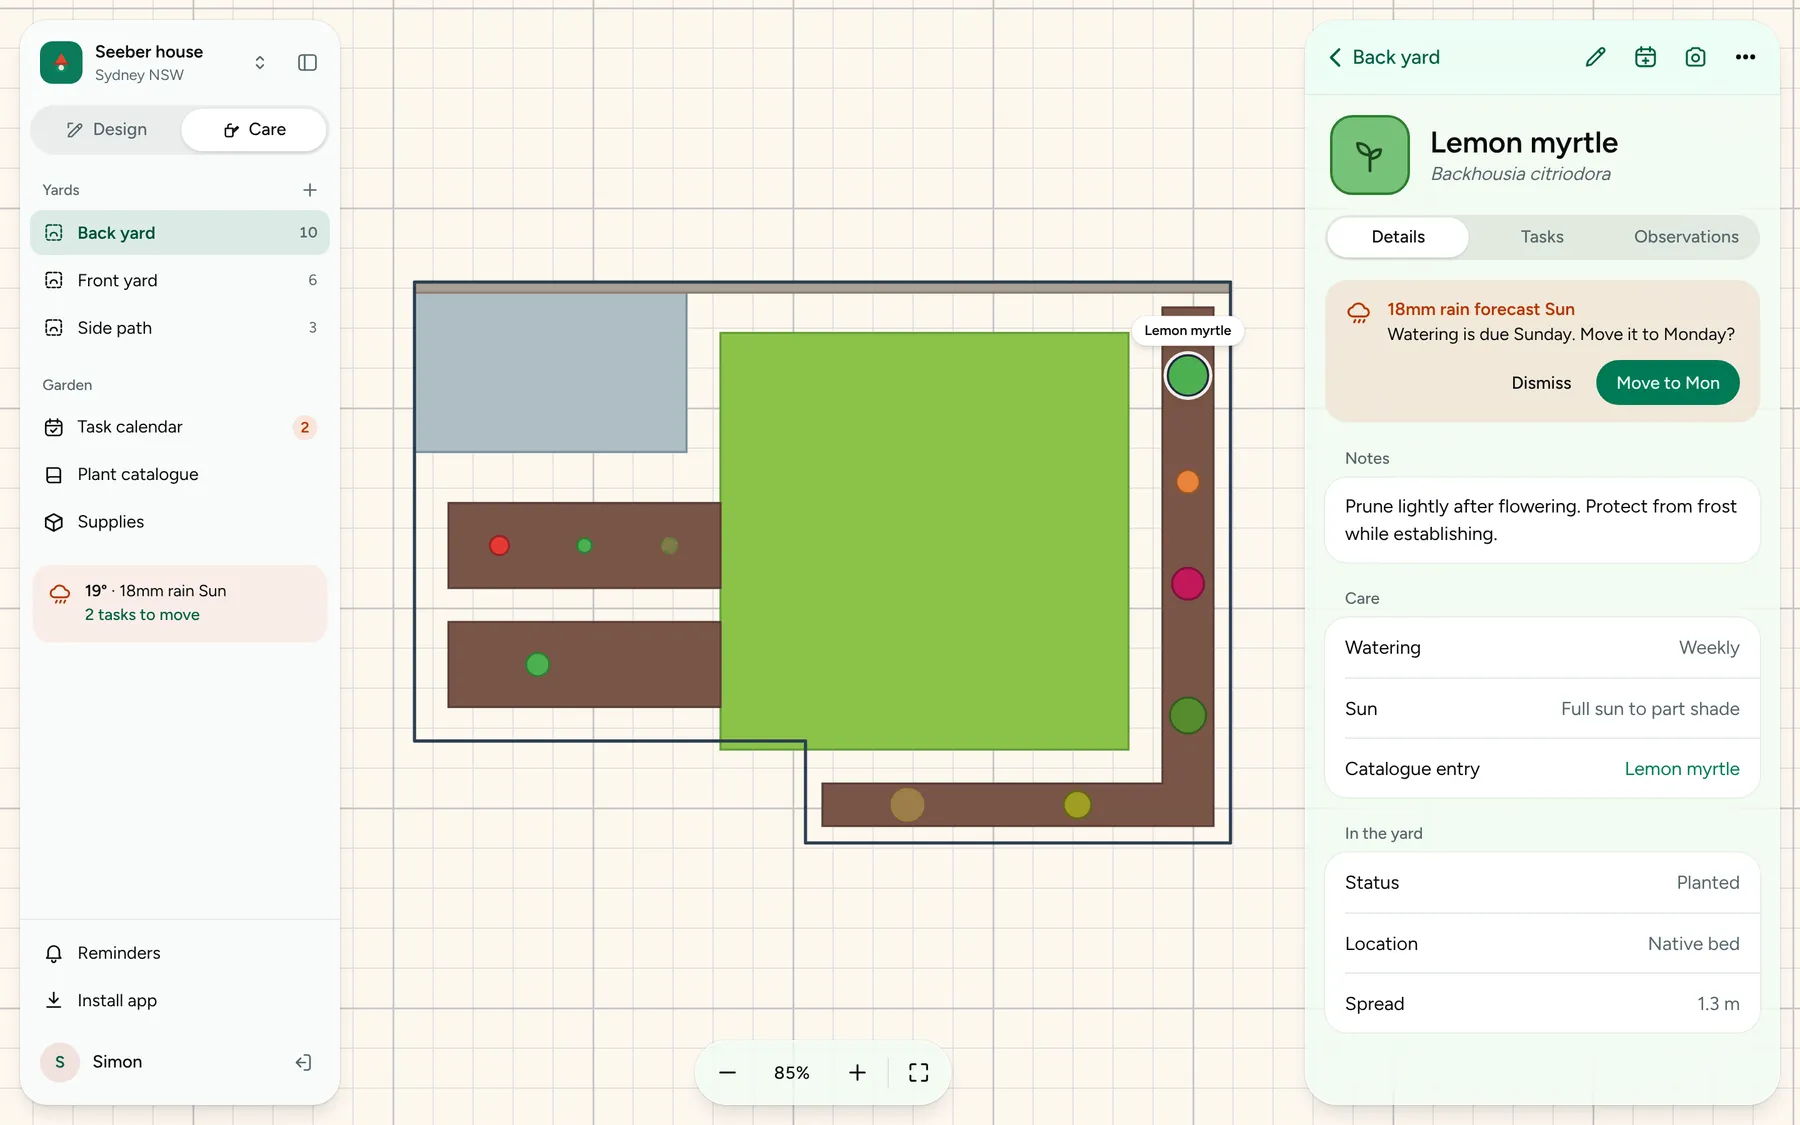Viewport: 1800px width, 1125px height.
Task: Click the 2 tasks to move link
Action: pos(142,615)
